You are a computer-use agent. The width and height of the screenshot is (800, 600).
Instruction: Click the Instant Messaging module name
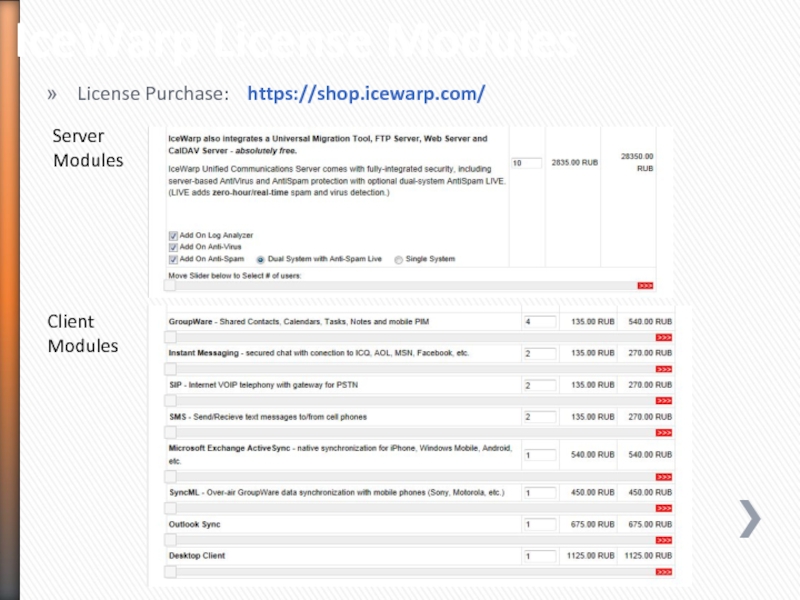click(204, 353)
